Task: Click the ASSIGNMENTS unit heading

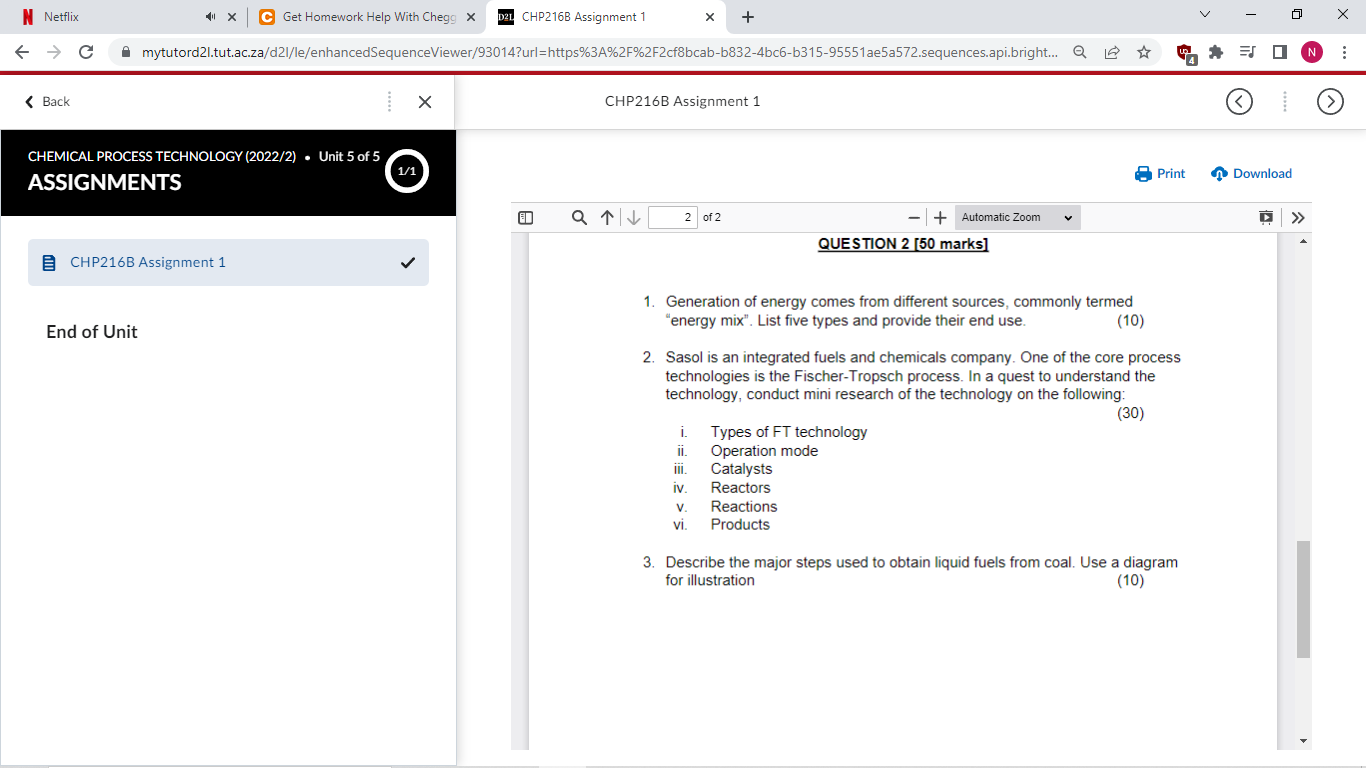Action: [105, 182]
